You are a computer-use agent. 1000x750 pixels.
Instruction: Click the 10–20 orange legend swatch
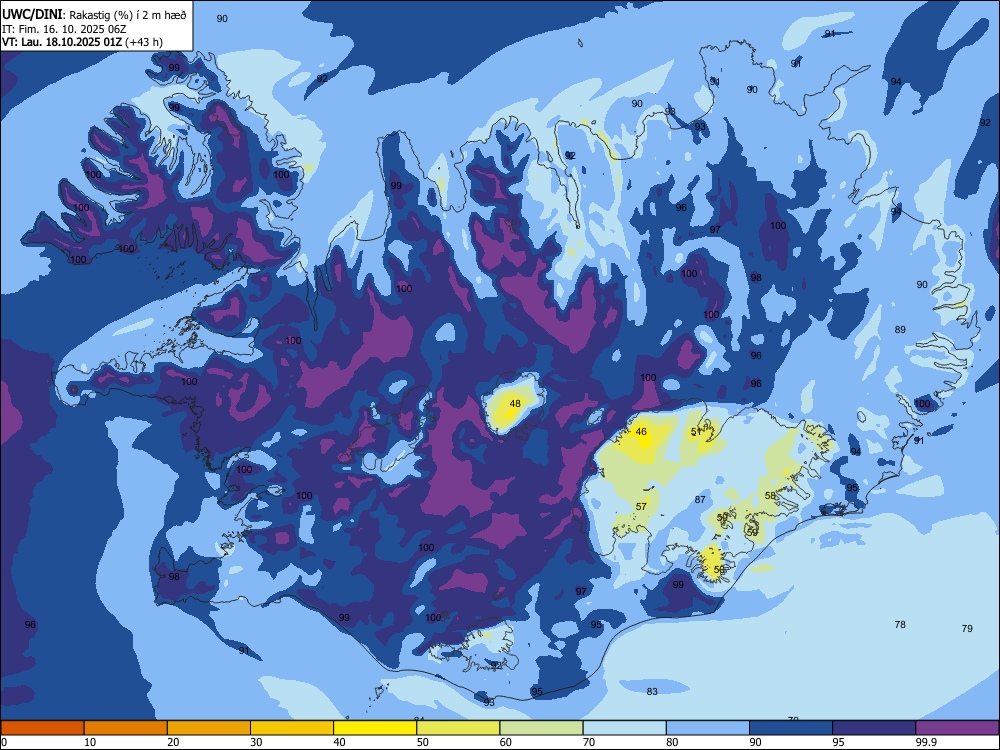pos(126,728)
